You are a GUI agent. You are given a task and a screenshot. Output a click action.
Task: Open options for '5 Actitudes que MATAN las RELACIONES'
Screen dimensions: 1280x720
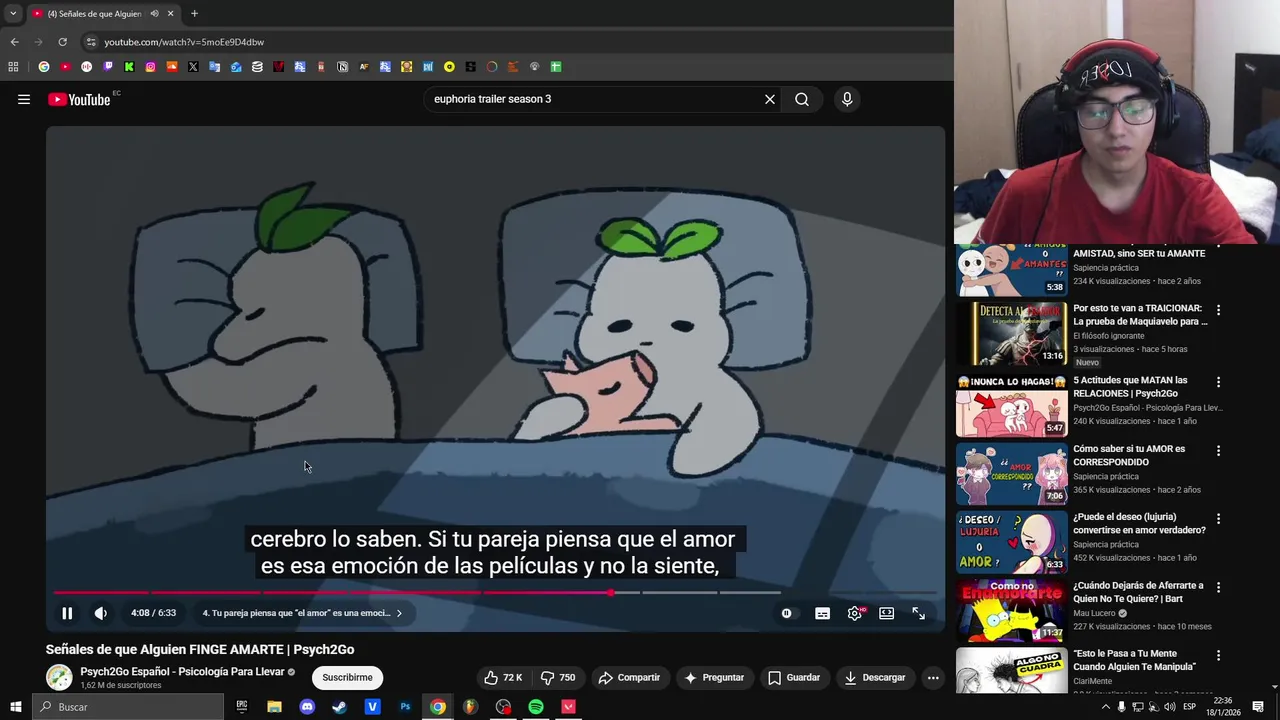point(1218,382)
